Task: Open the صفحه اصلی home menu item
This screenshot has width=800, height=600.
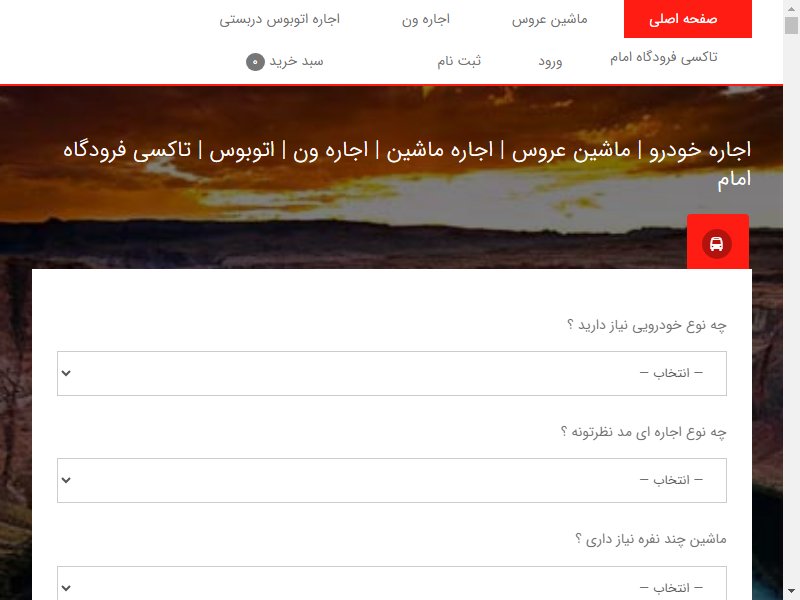Action: pyautogui.click(x=687, y=19)
